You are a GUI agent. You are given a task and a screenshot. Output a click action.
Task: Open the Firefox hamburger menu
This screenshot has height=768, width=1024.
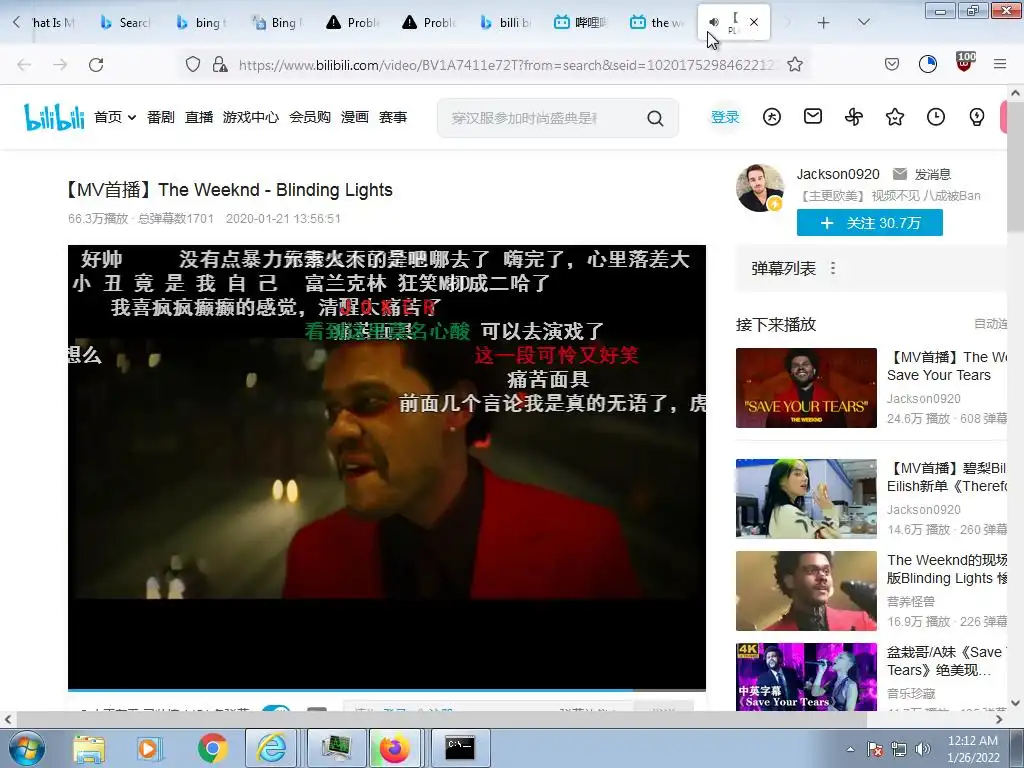(x=1000, y=64)
